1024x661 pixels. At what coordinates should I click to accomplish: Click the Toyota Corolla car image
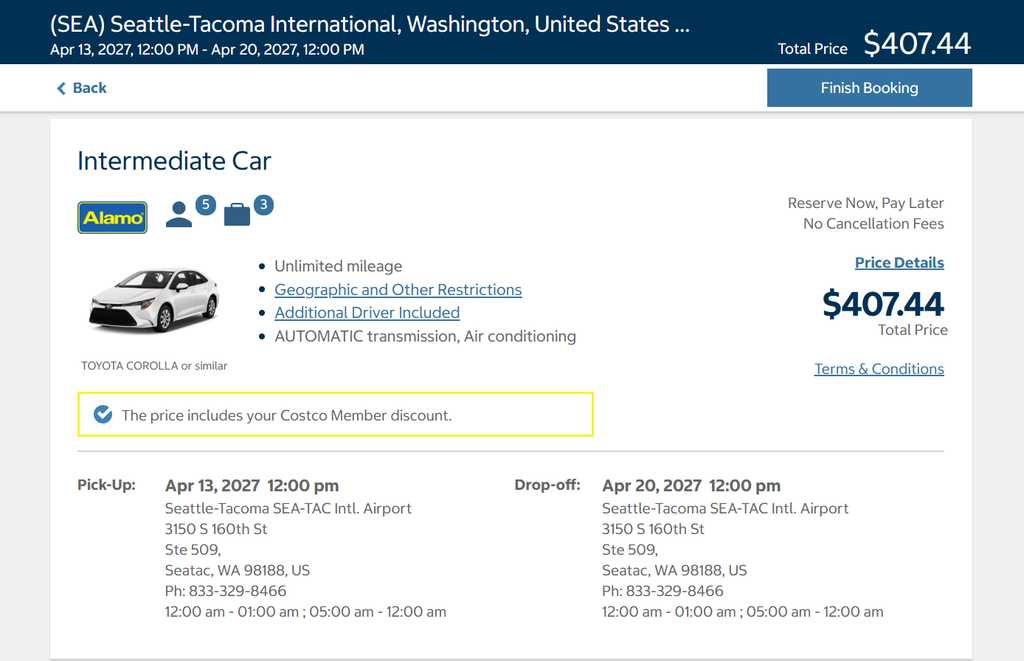pos(154,299)
